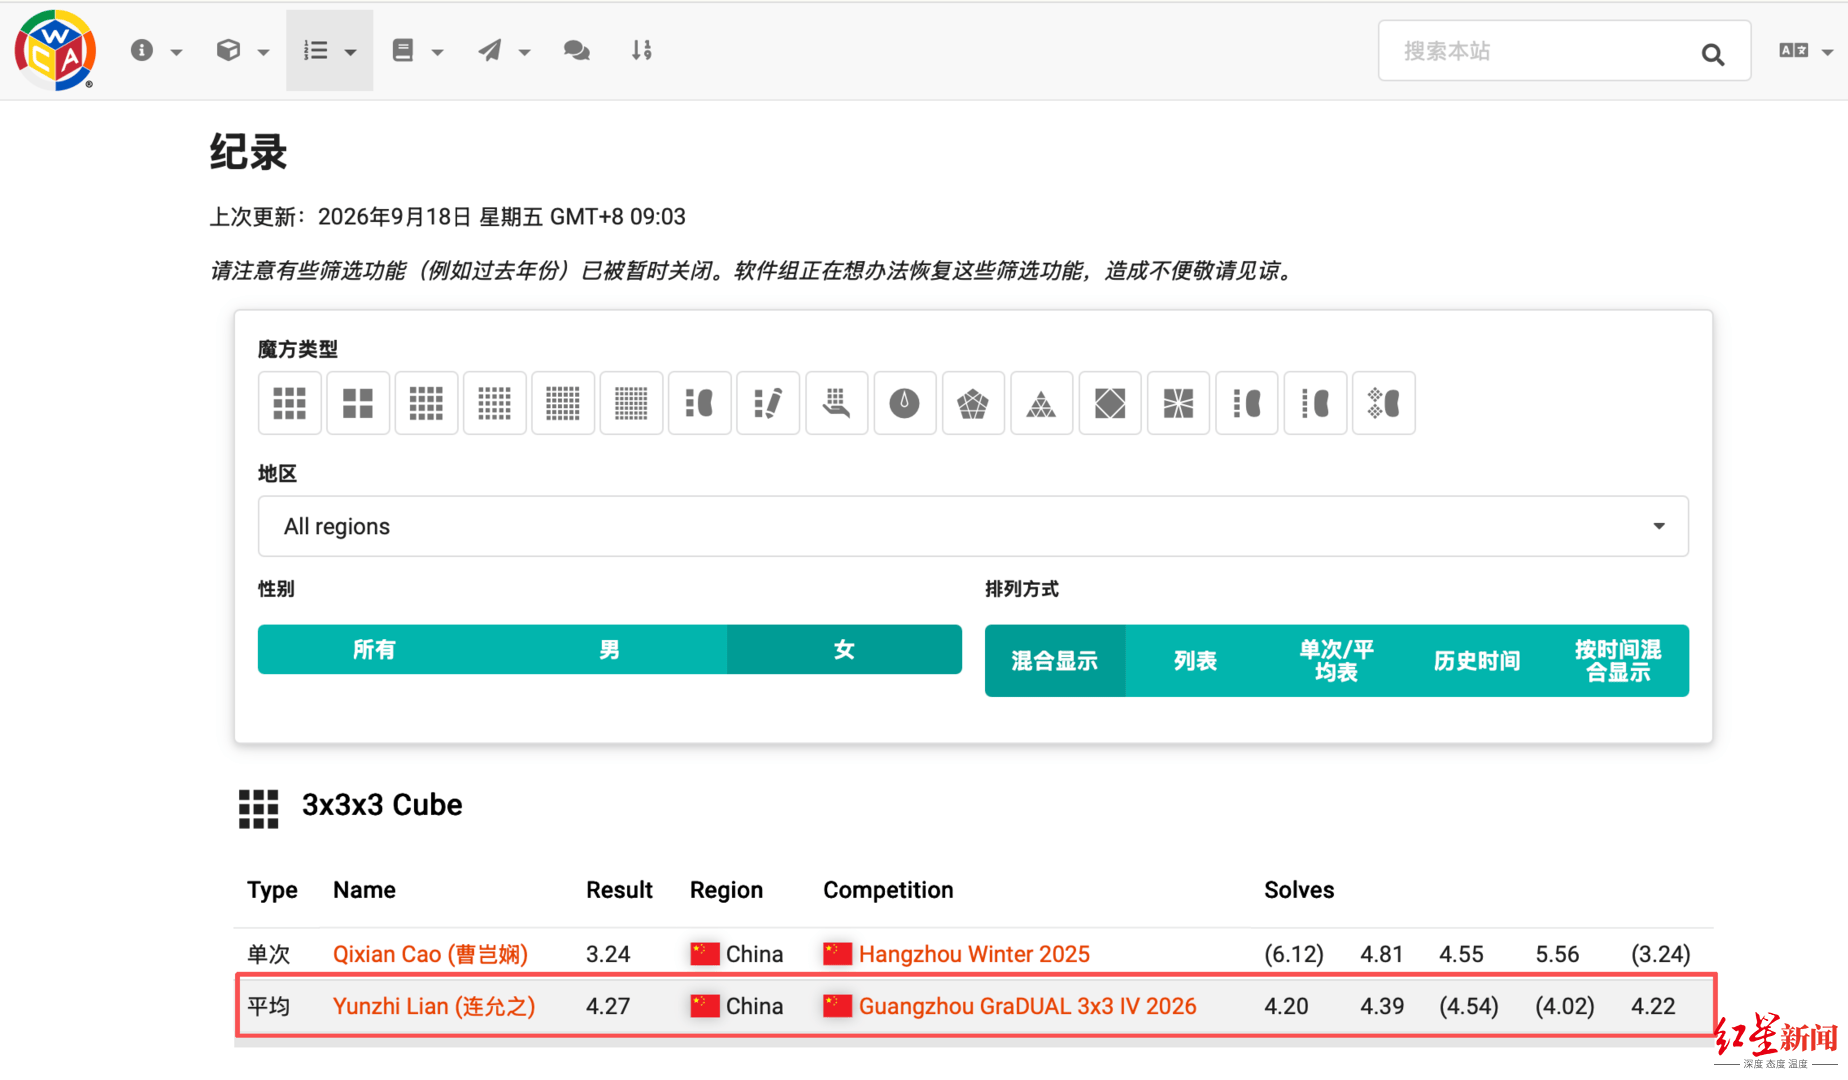Select the Skewb event icon

click(1110, 403)
